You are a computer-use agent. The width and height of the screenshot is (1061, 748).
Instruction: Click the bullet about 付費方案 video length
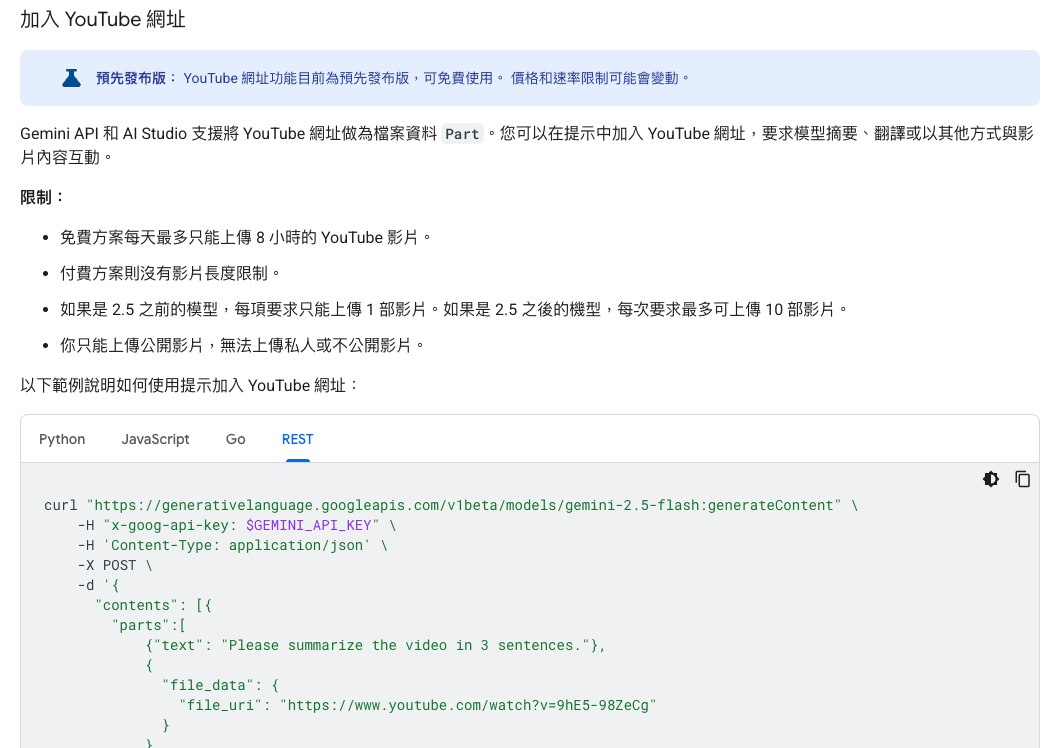coord(170,273)
